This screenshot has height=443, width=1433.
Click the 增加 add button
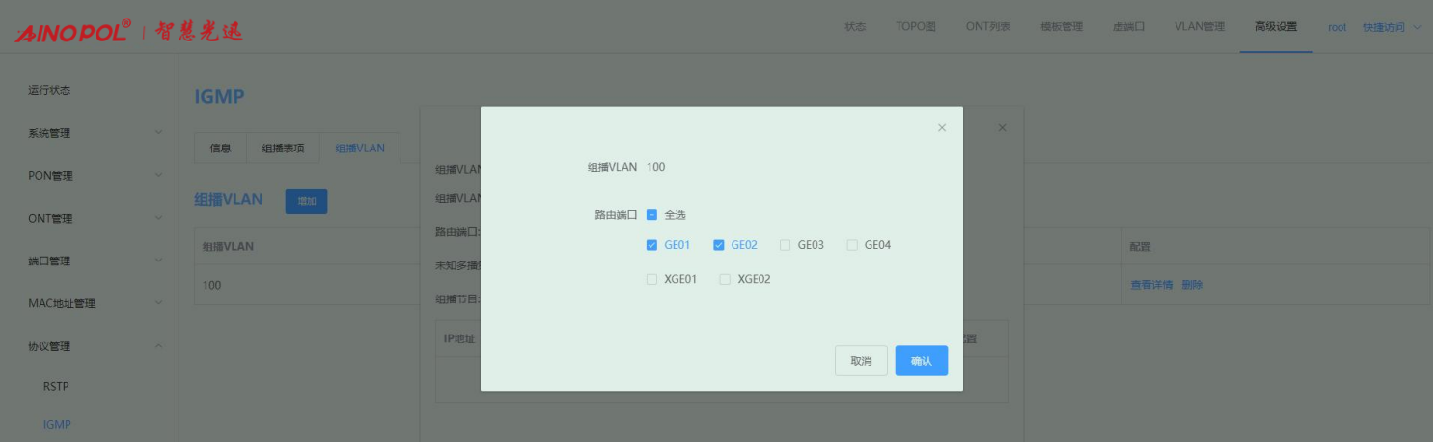click(306, 201)
